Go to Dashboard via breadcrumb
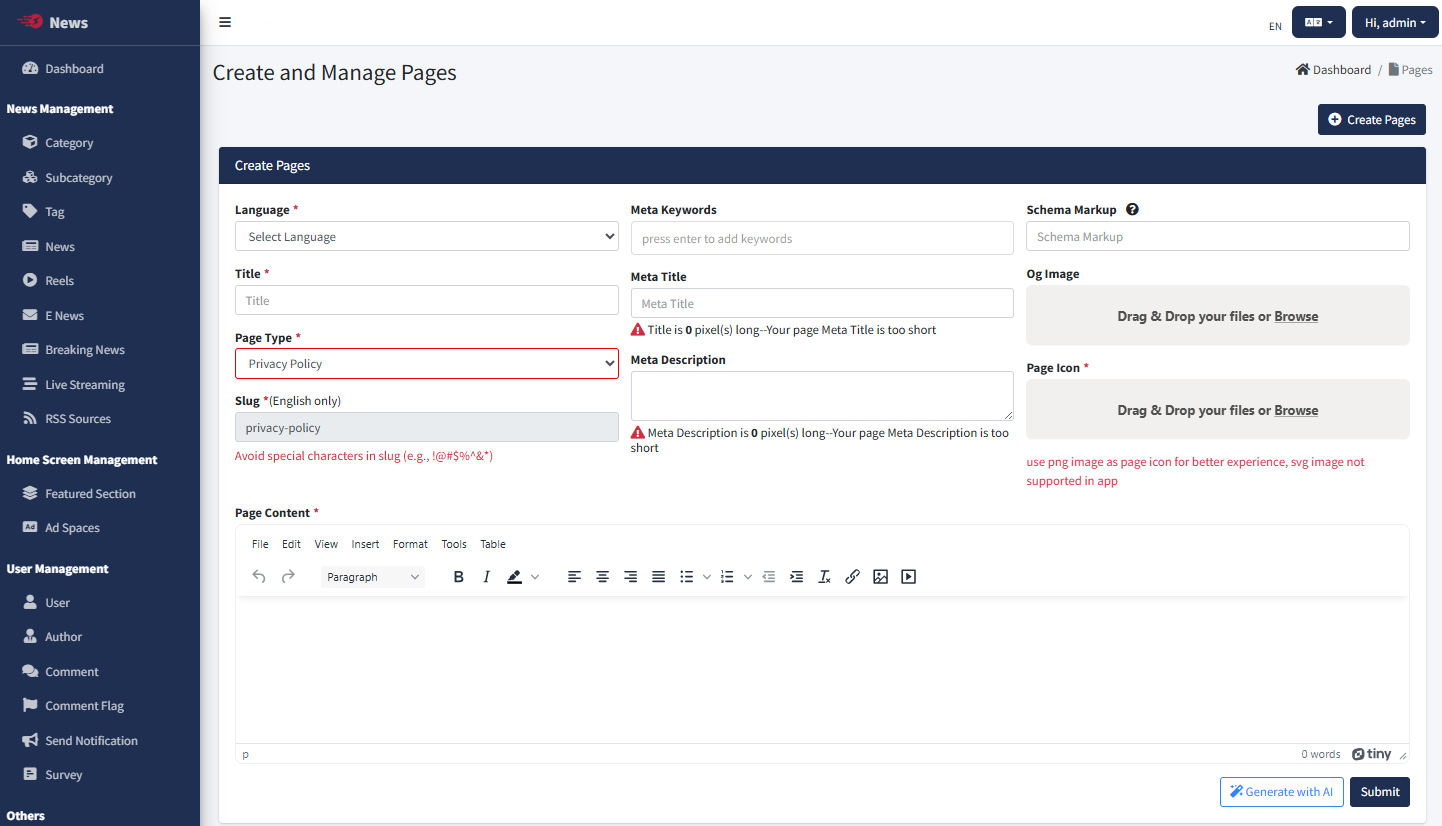Screen dimensions: 1442x826 (1333, 70)
